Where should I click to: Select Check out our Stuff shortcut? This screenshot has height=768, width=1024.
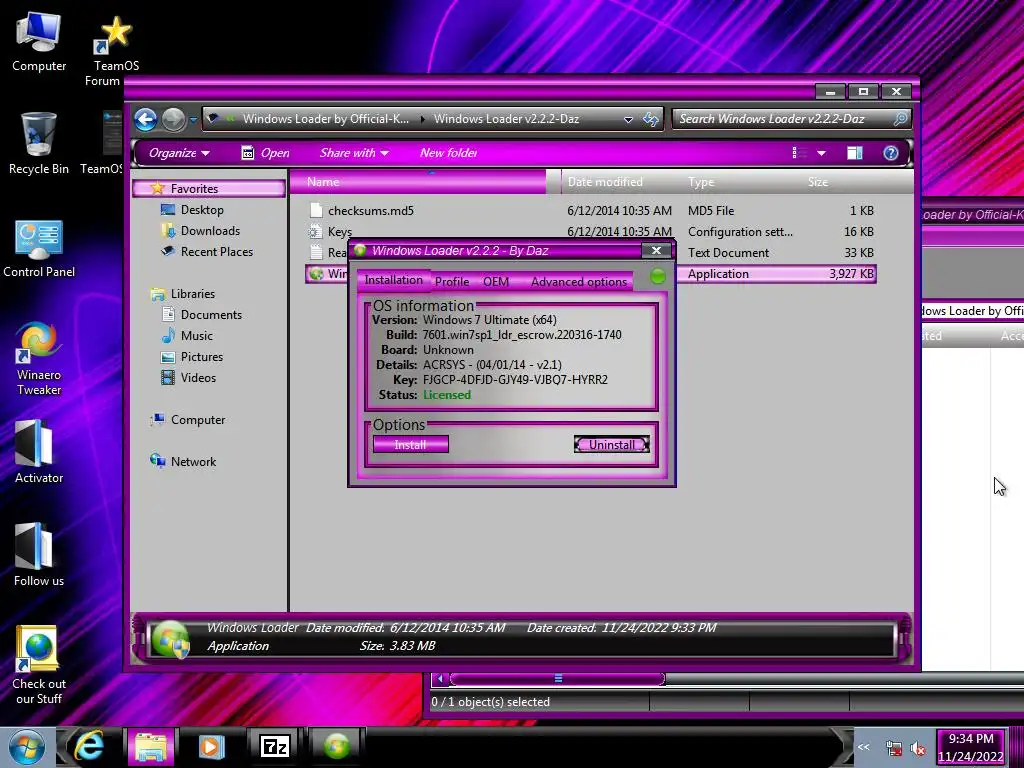pyautogui.click(x=39, y=665)
